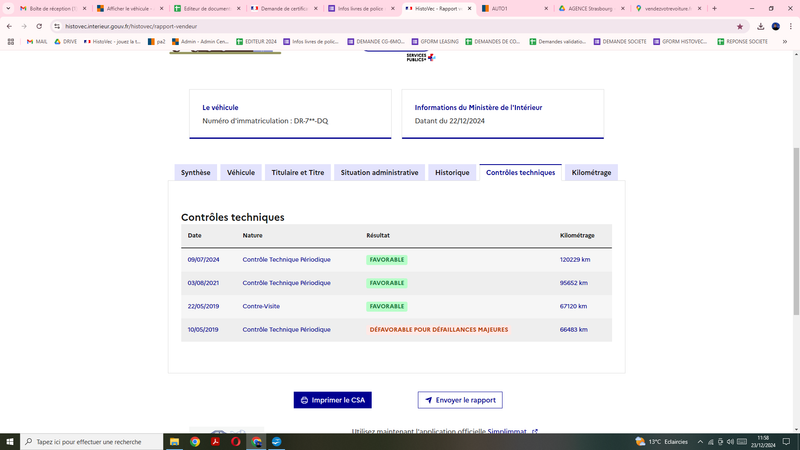Image resolution: width=800 pixels, height=450 pixels.
Task: Select the Contrôles techniques tab
Action: (x=520, y=172)
